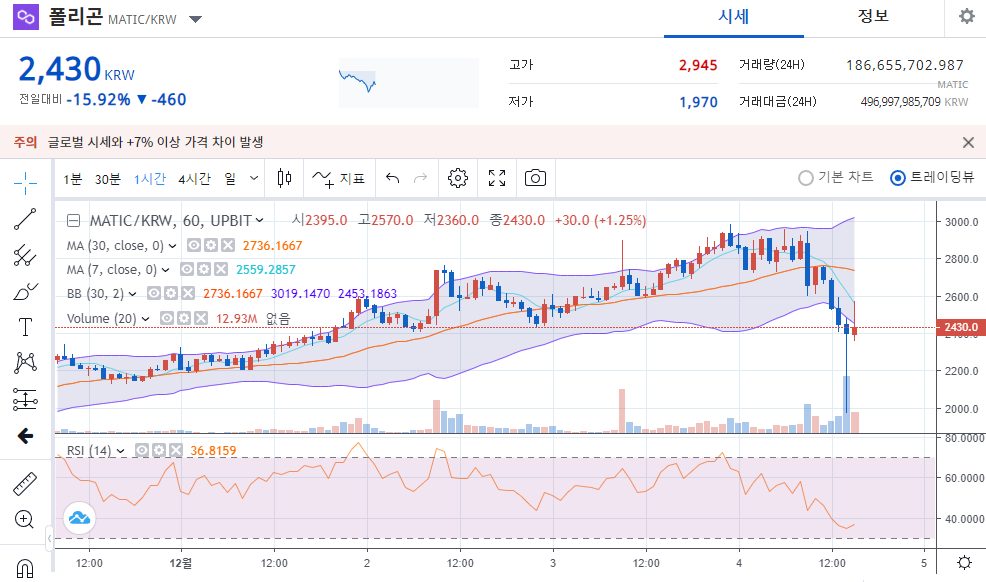Undo last chart action

coord(392,178)
